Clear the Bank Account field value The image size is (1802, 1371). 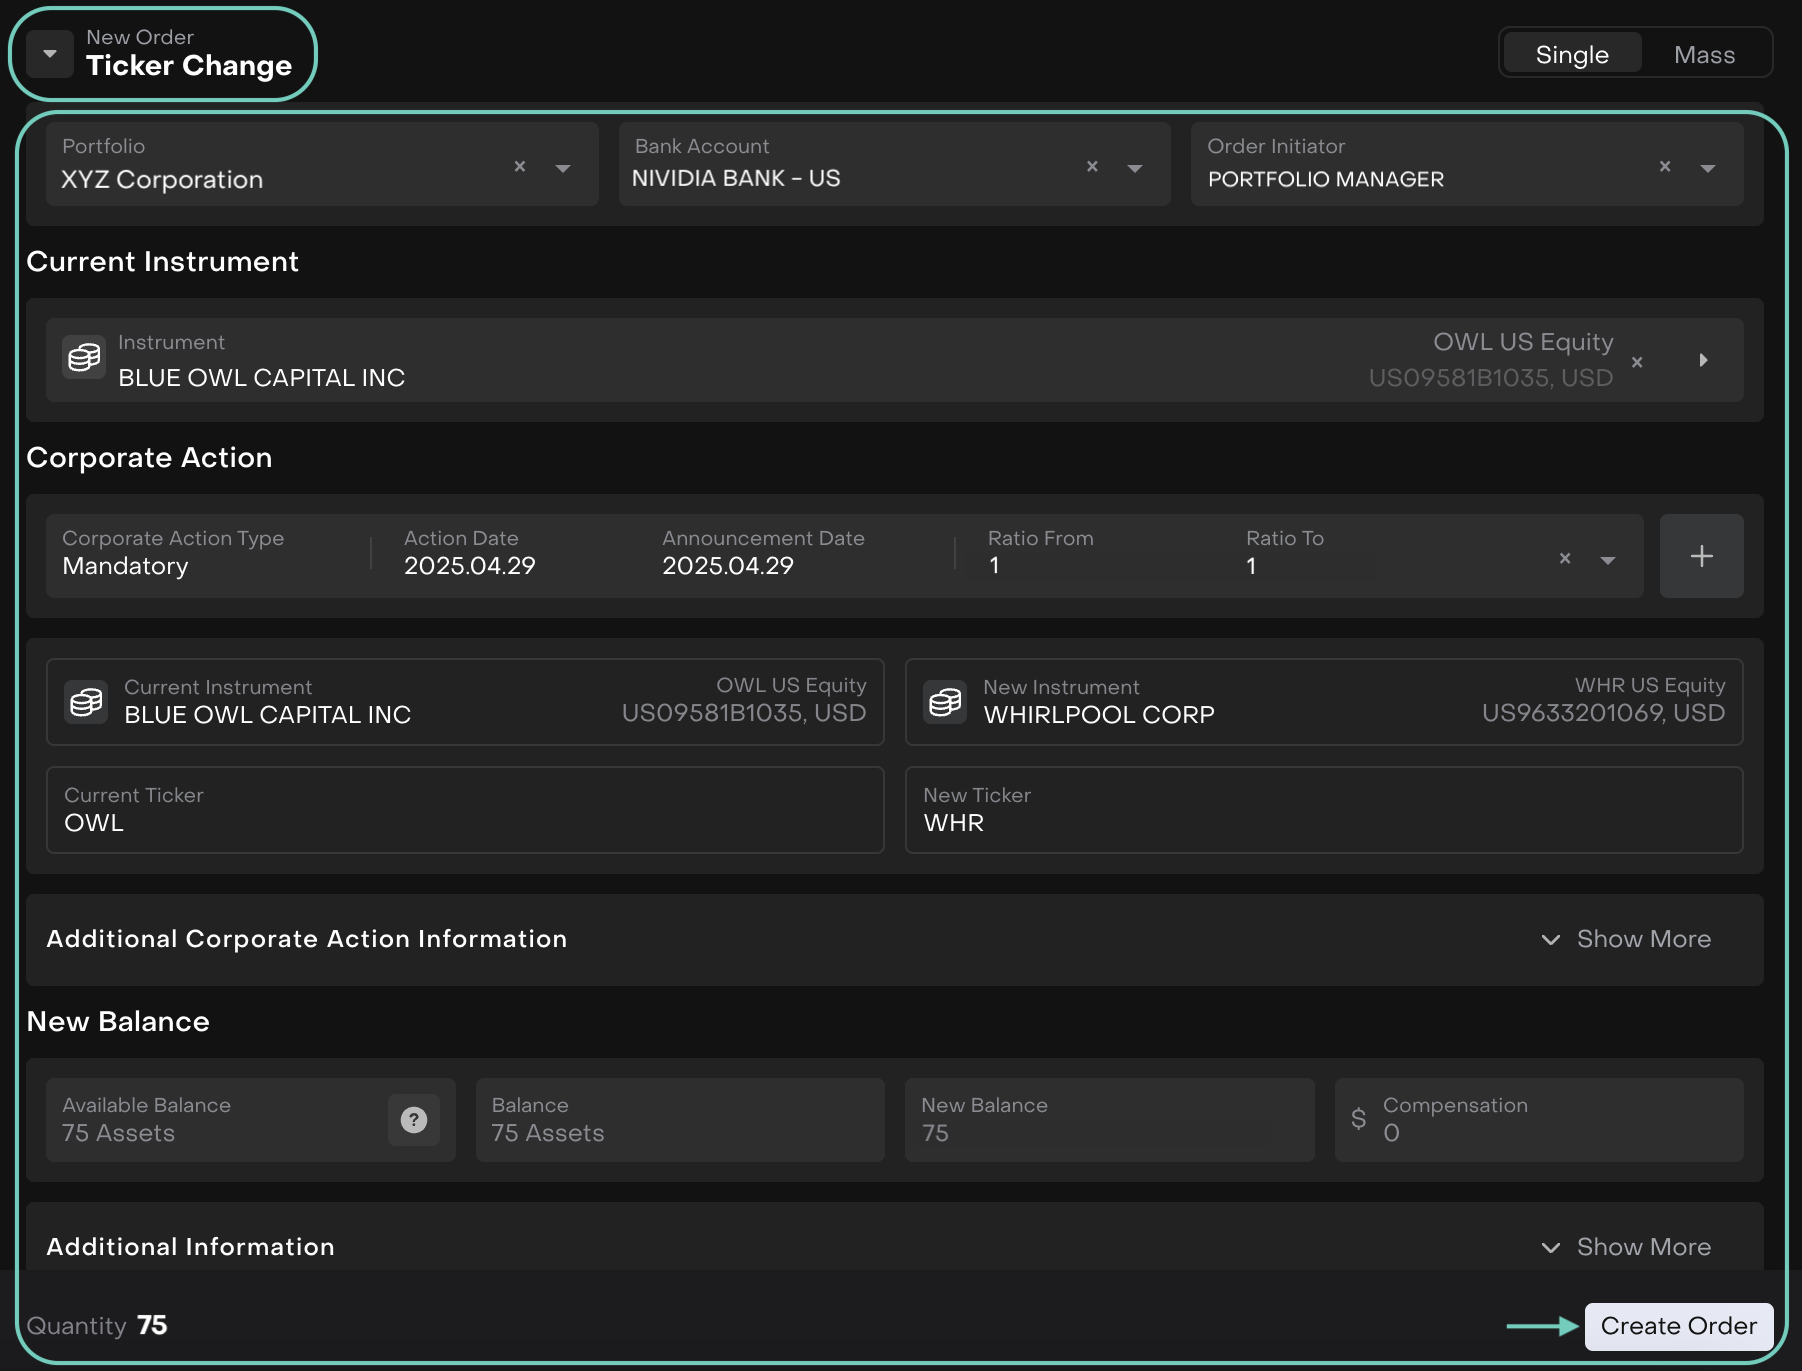1092,166
